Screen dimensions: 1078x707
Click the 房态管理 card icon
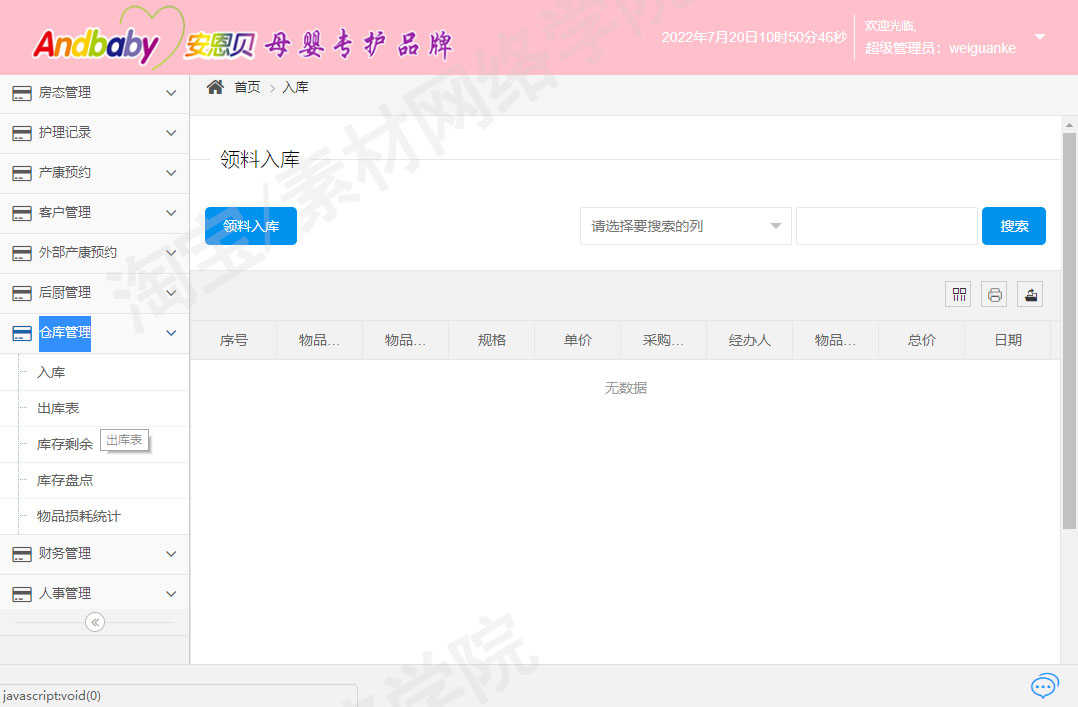coord(22,93)
